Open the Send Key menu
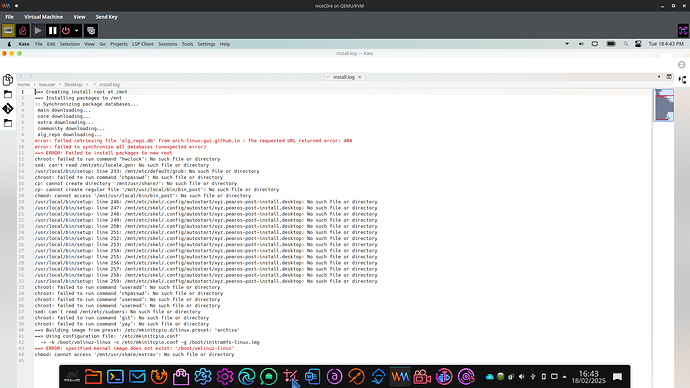Image resolution: width=690 pixels, height=388 pixels. pyautogui.click(x=106, y=17)
